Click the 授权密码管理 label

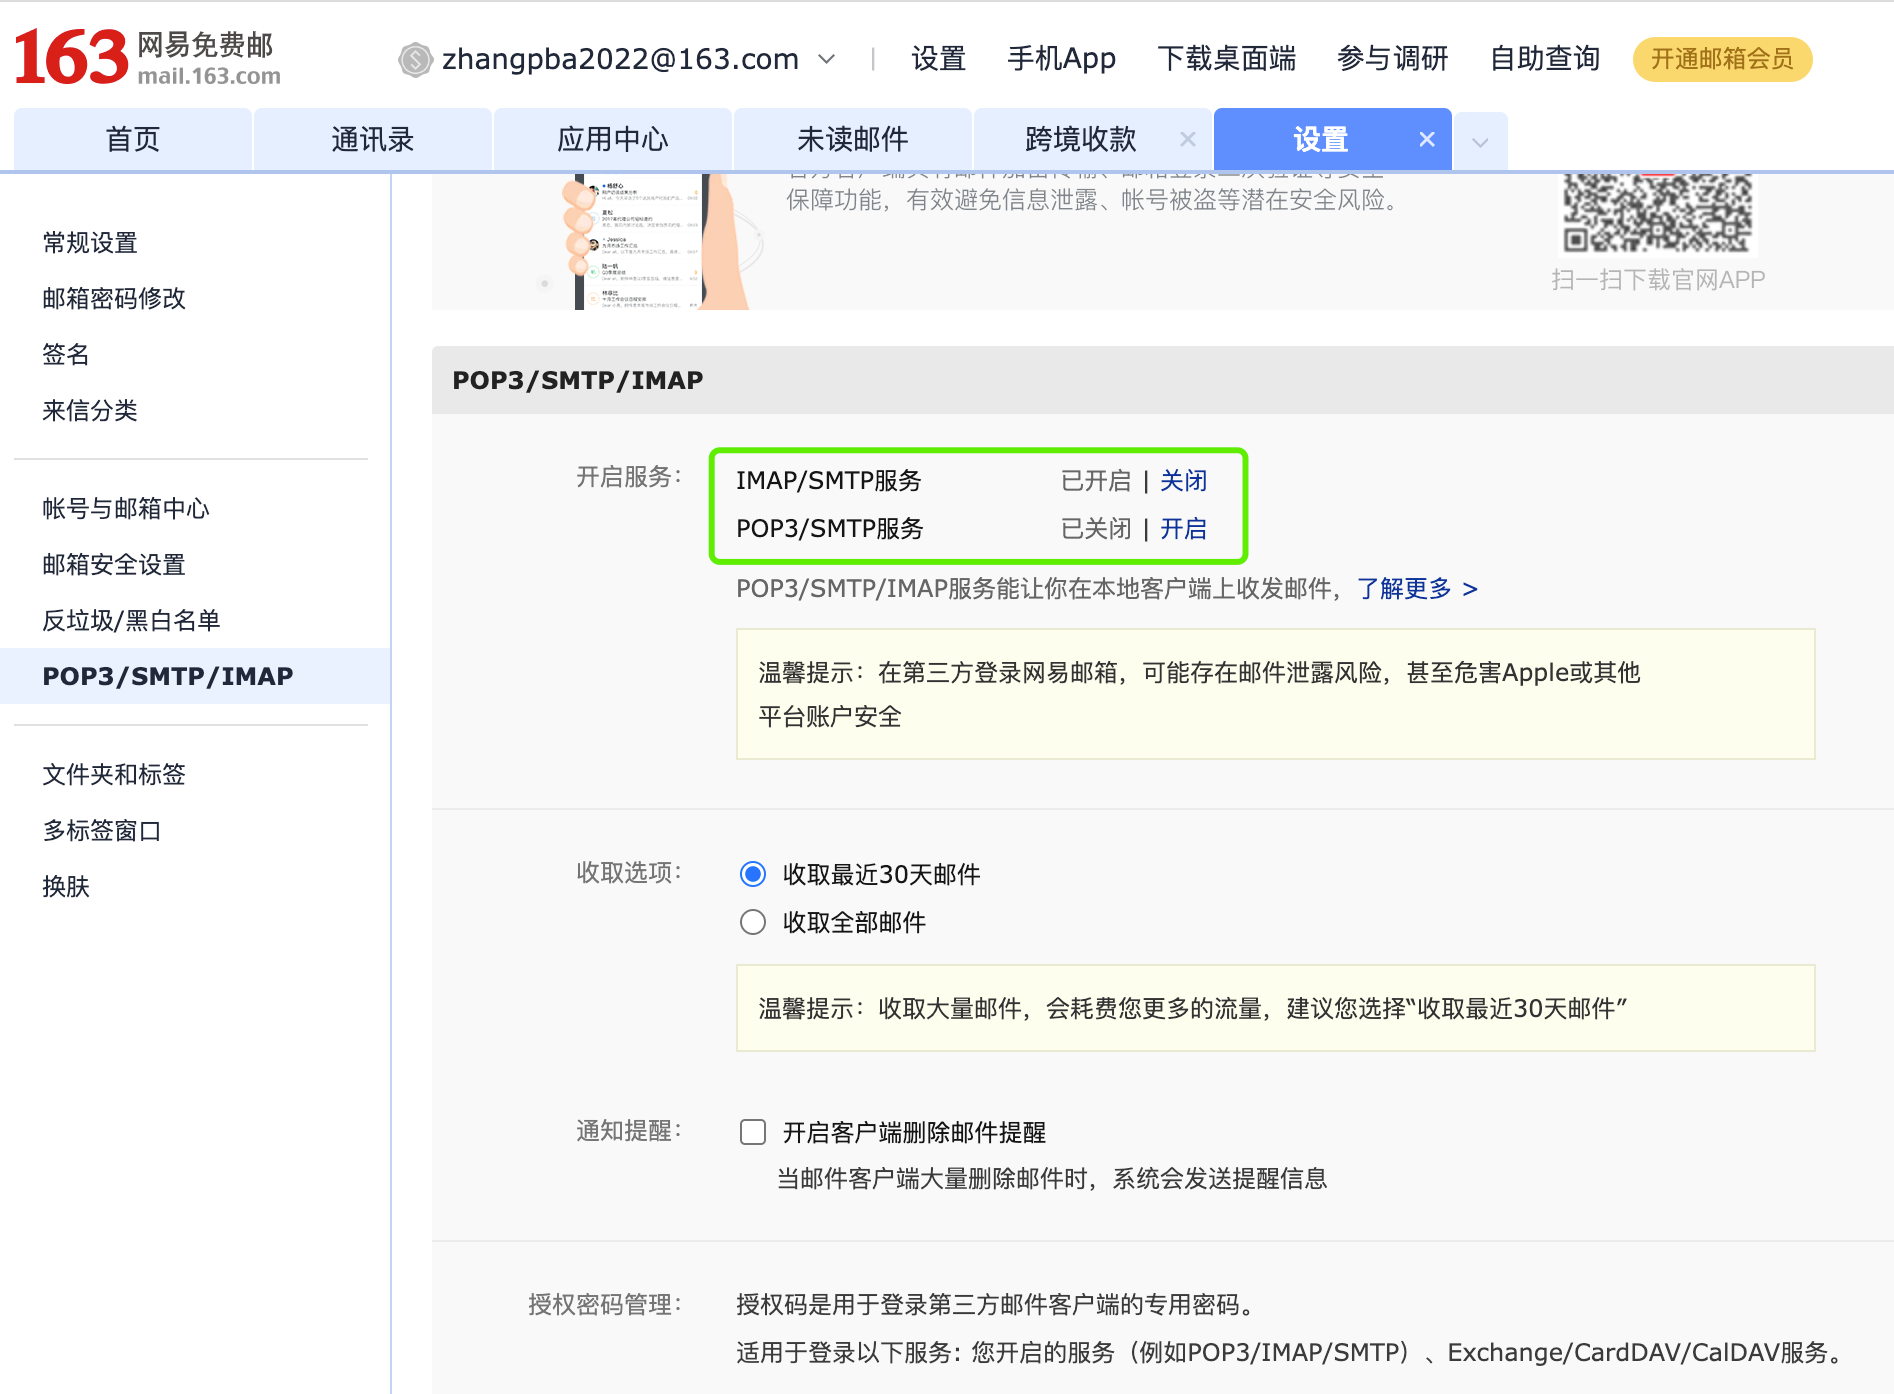tap(605, 1305)
